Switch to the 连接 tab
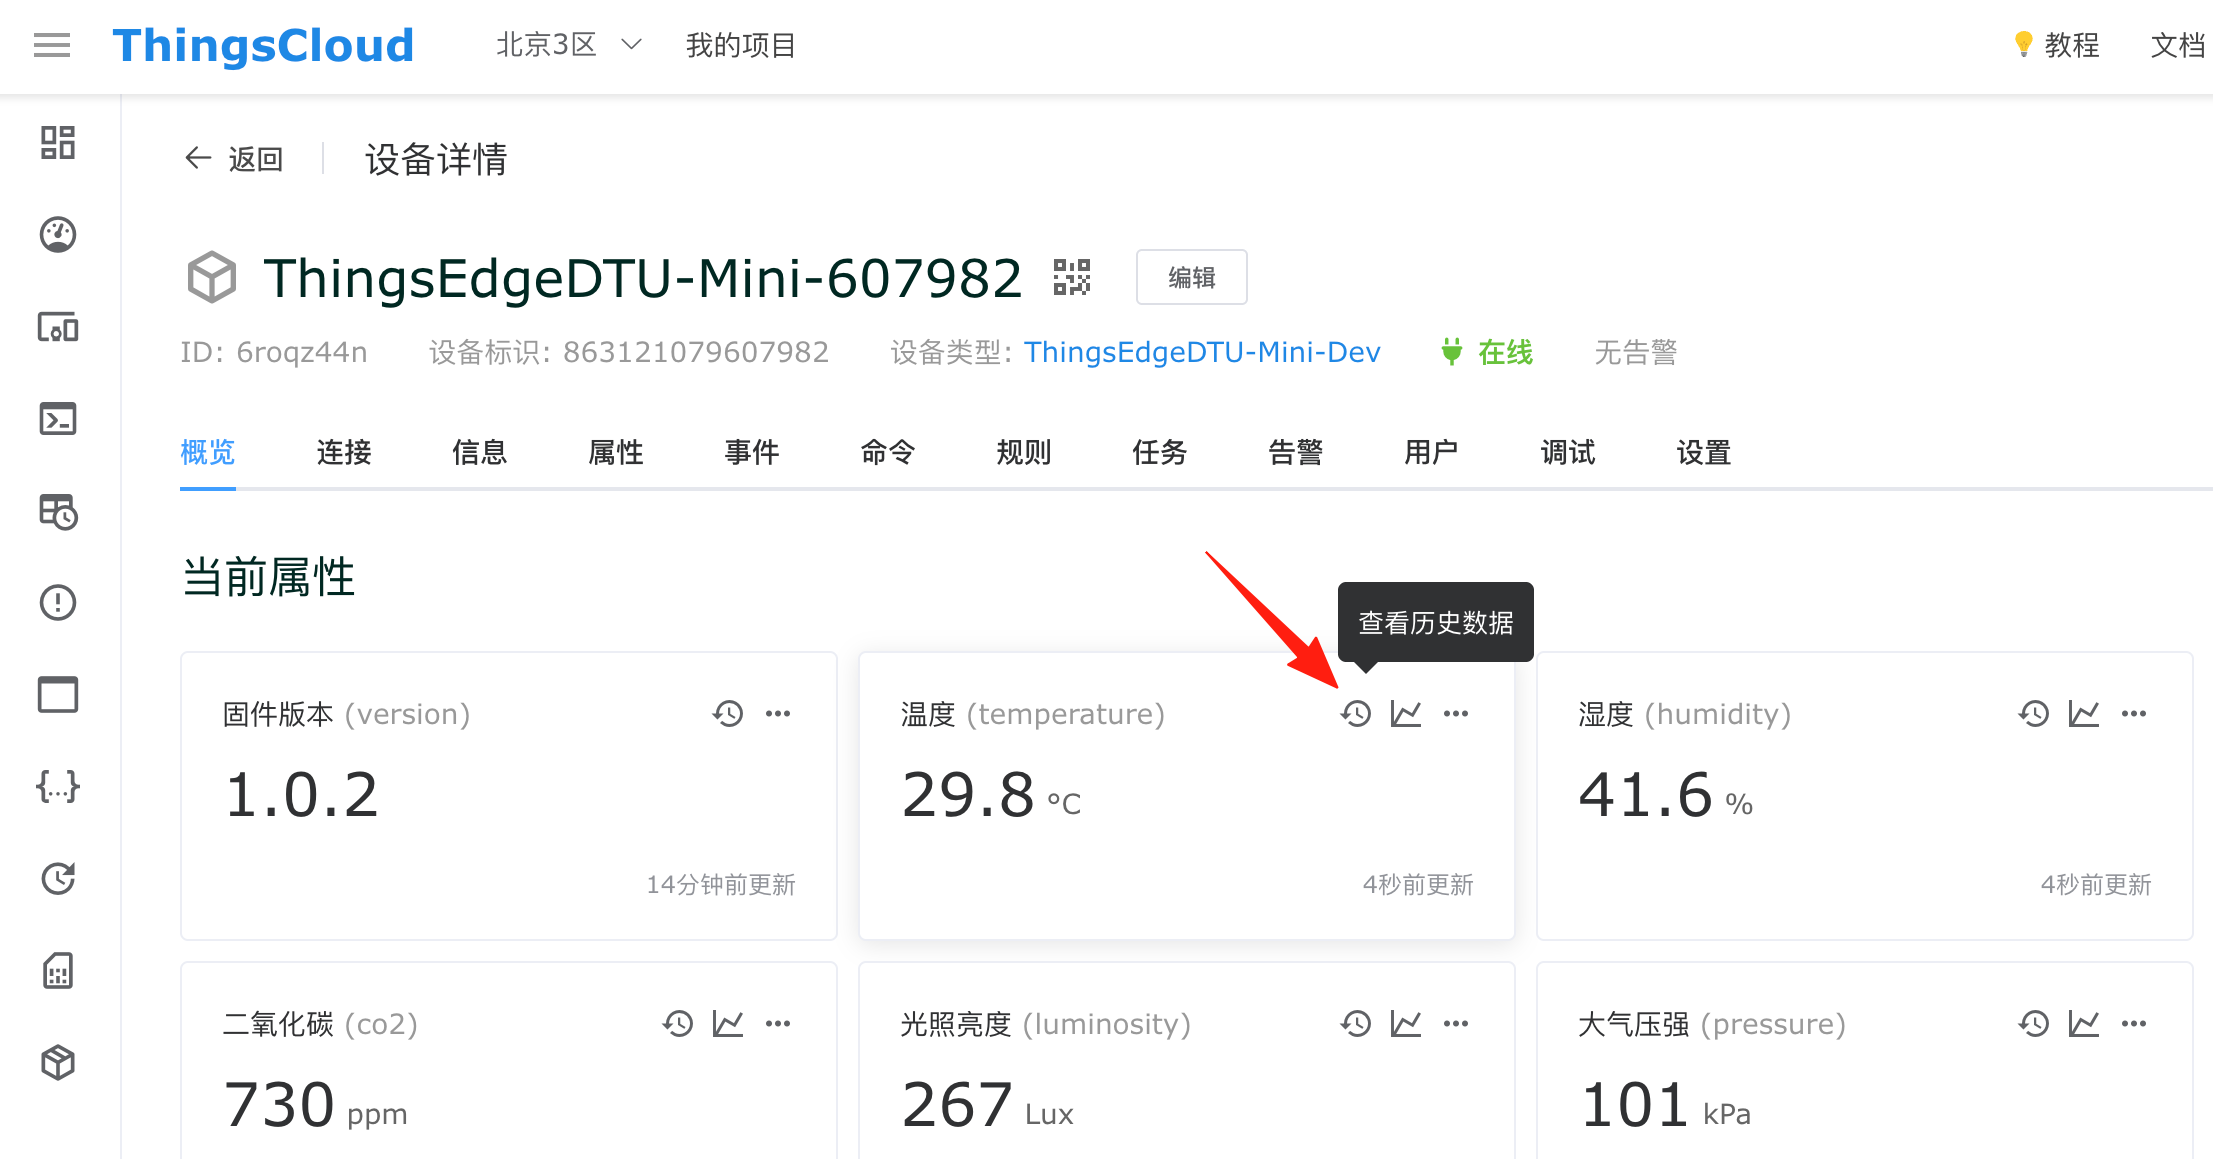The width and height of the screenshot is (2214, 1160). coord(344,453)
